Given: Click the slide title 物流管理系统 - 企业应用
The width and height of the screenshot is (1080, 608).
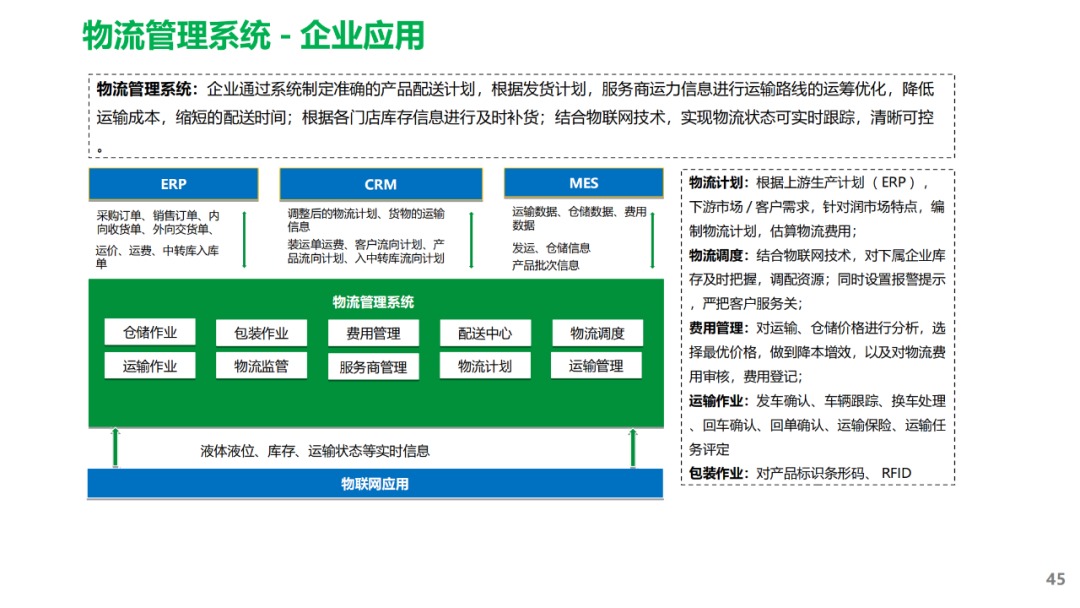Looking at the screenshot, I should pos(253,35).
